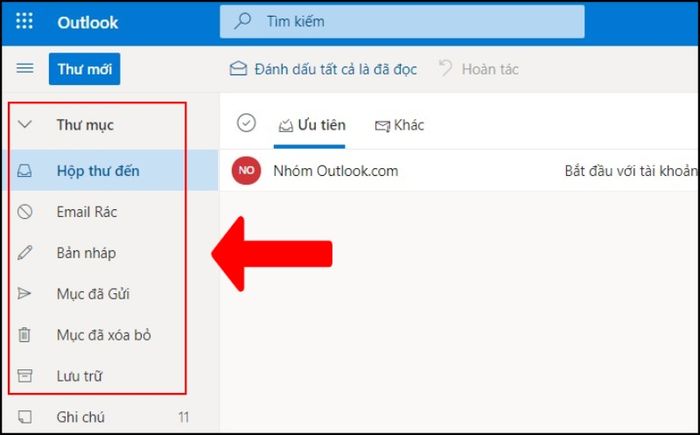Click the Email Rác blocked-circle icon
The width and height of the screenshot is (700, 435).
click(25, 211)
